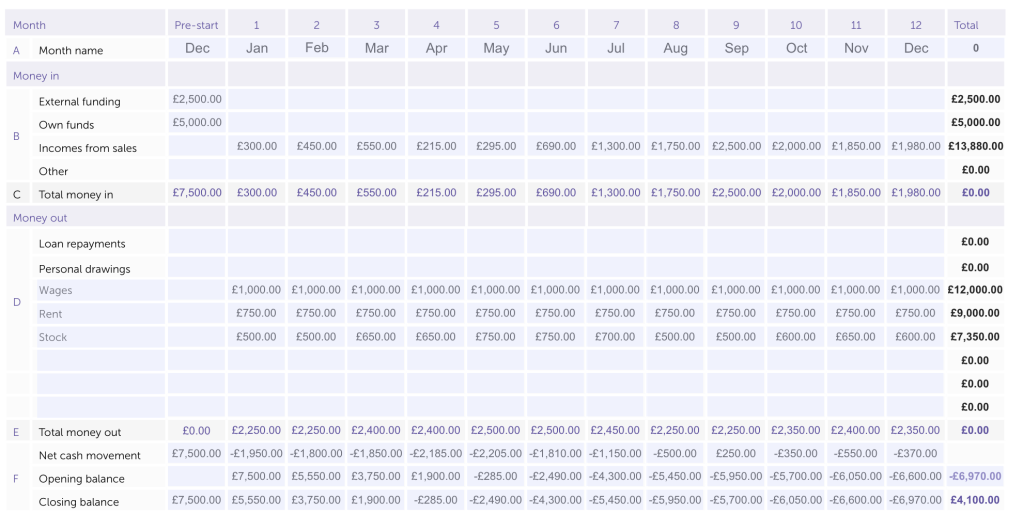Screen dimensions: 1023x530
Task: Click the September sales £2,500.00 cell
Action: (736, 146)
